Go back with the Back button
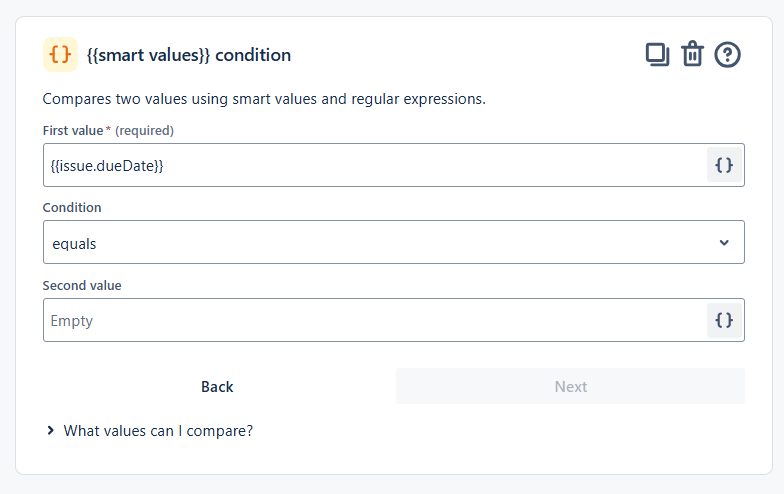784x494 pixels. coord(217,386)
